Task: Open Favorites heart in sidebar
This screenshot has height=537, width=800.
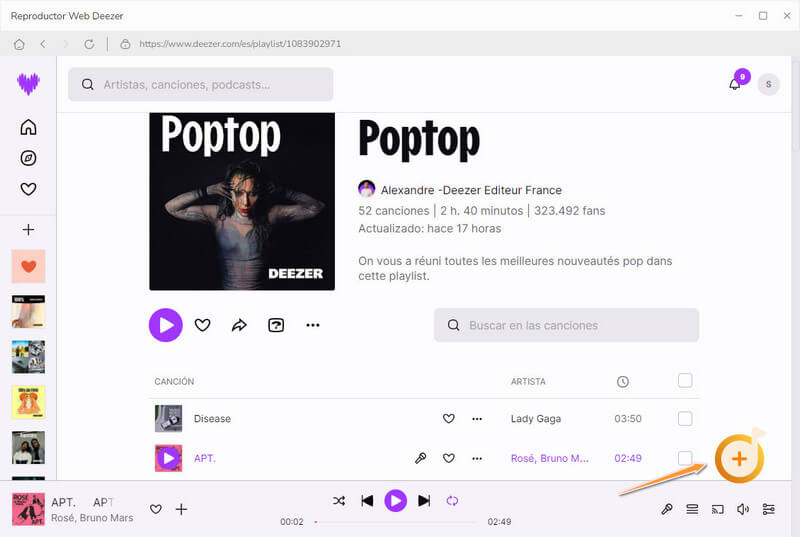Action: click(x=29, y=189)
